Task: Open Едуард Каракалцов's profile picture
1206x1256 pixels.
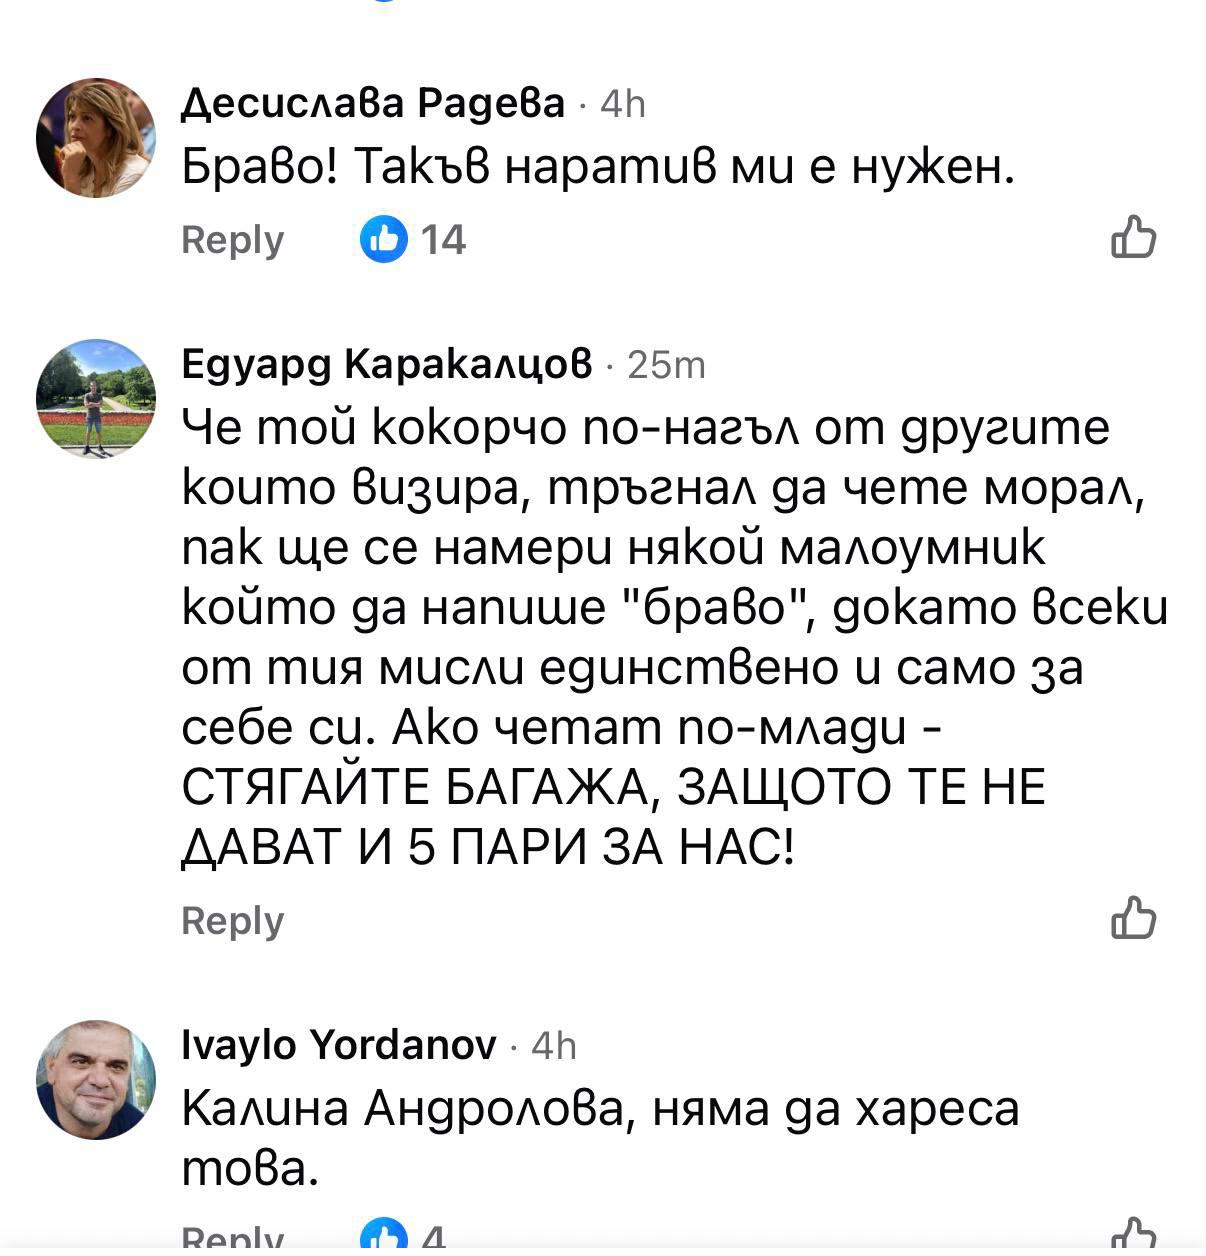Action: (96, 398)
